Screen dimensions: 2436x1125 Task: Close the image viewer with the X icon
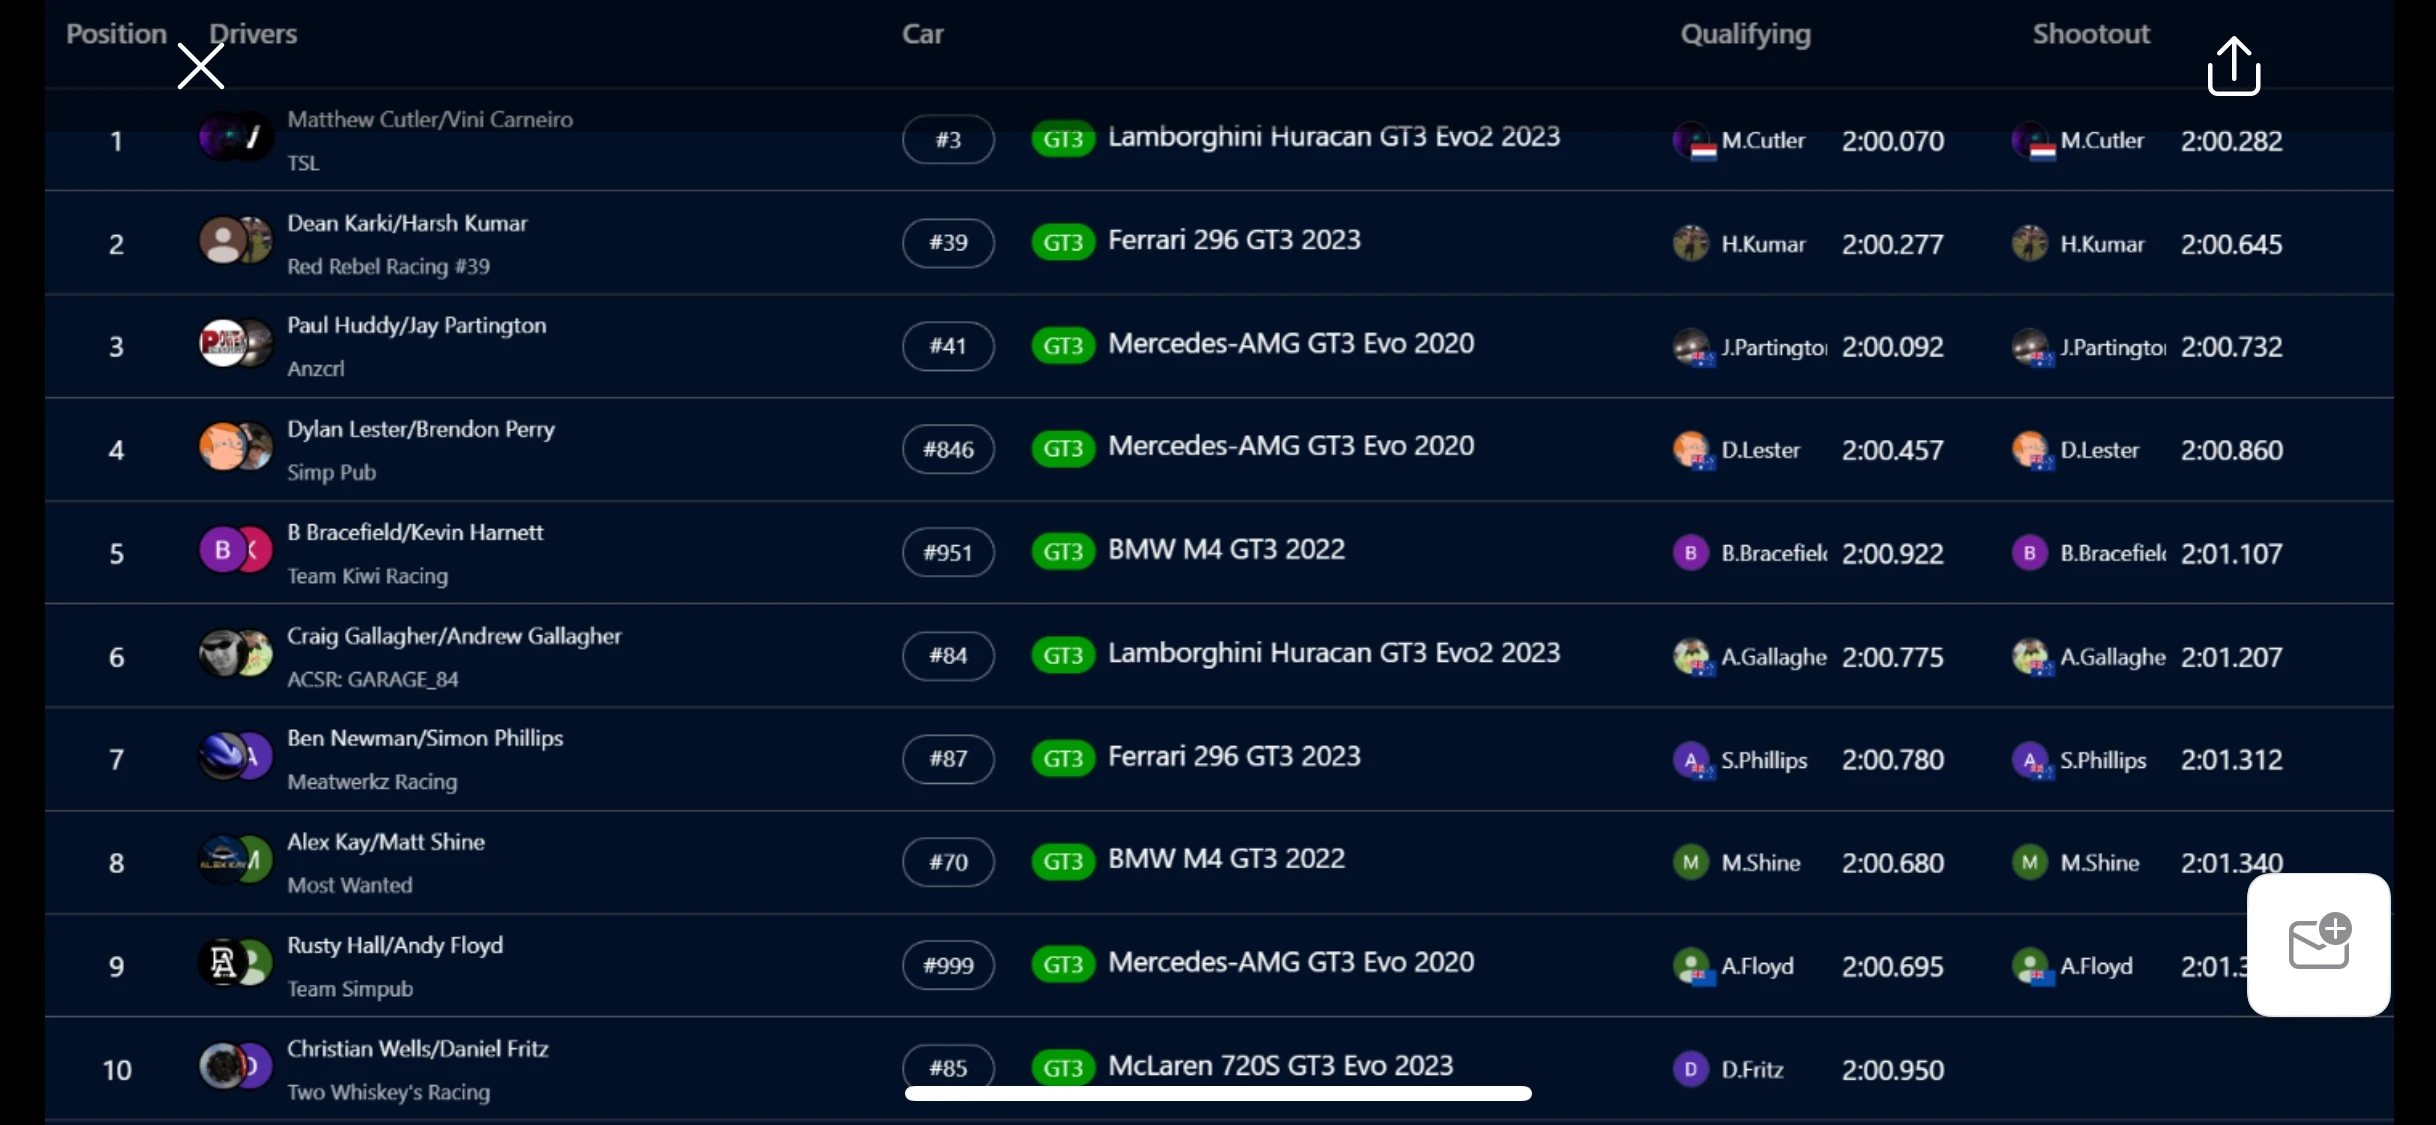click(x=200, y=66)
